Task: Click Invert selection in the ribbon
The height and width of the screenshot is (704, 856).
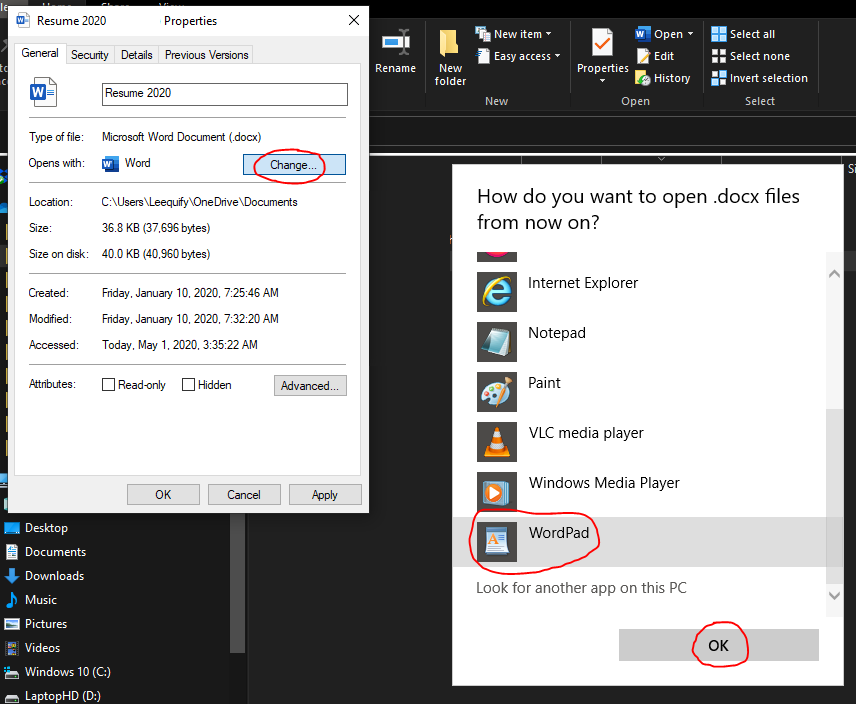Action: (x=759, y=78)
